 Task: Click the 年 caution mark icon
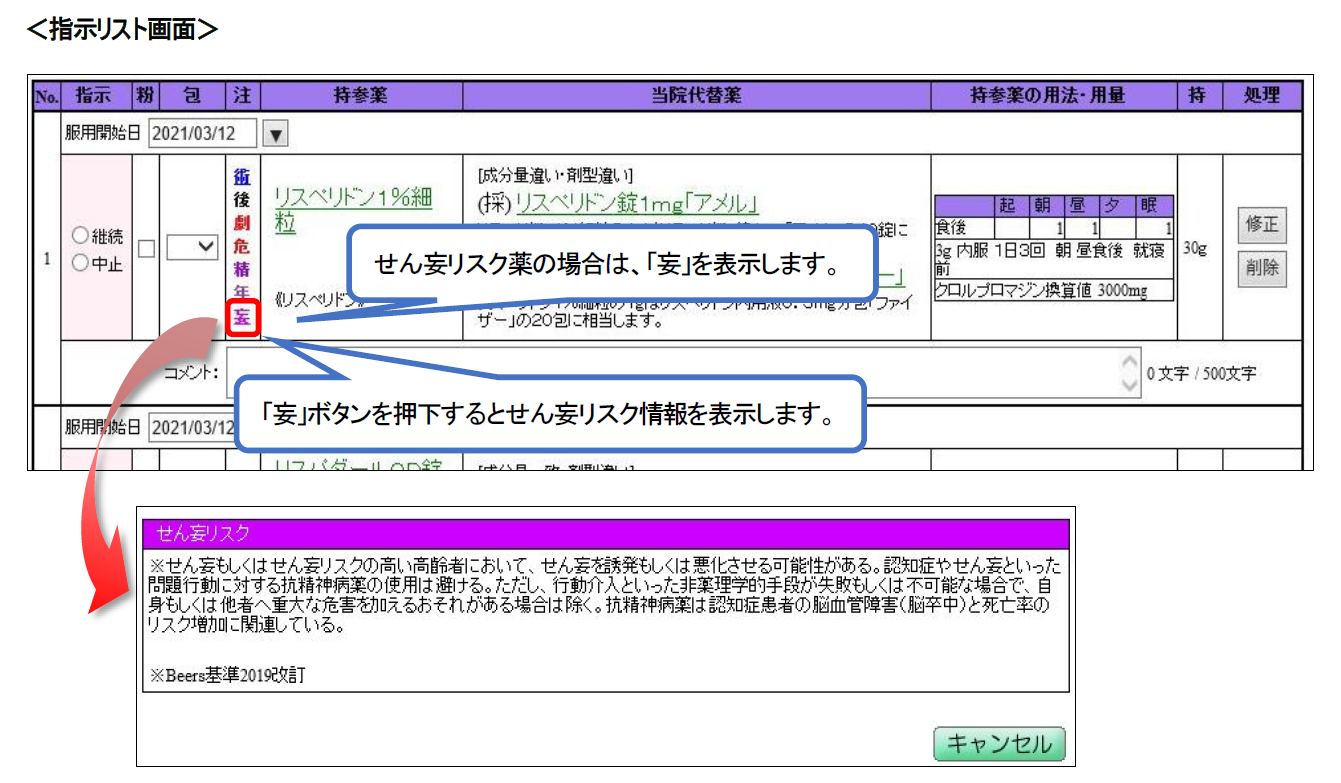tap(242, 294)
